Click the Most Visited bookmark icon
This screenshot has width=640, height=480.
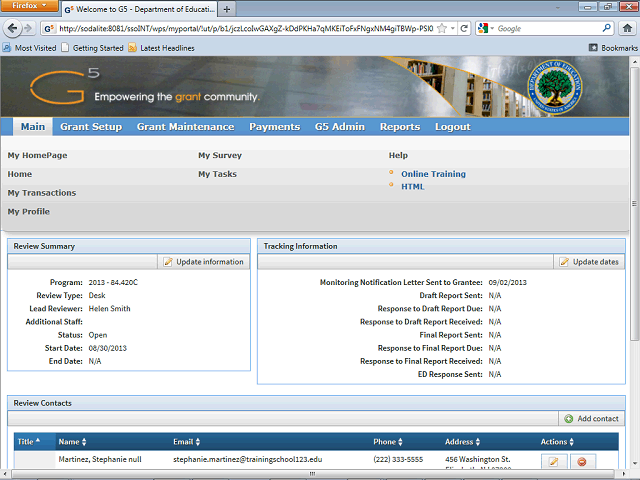point(7,48)
